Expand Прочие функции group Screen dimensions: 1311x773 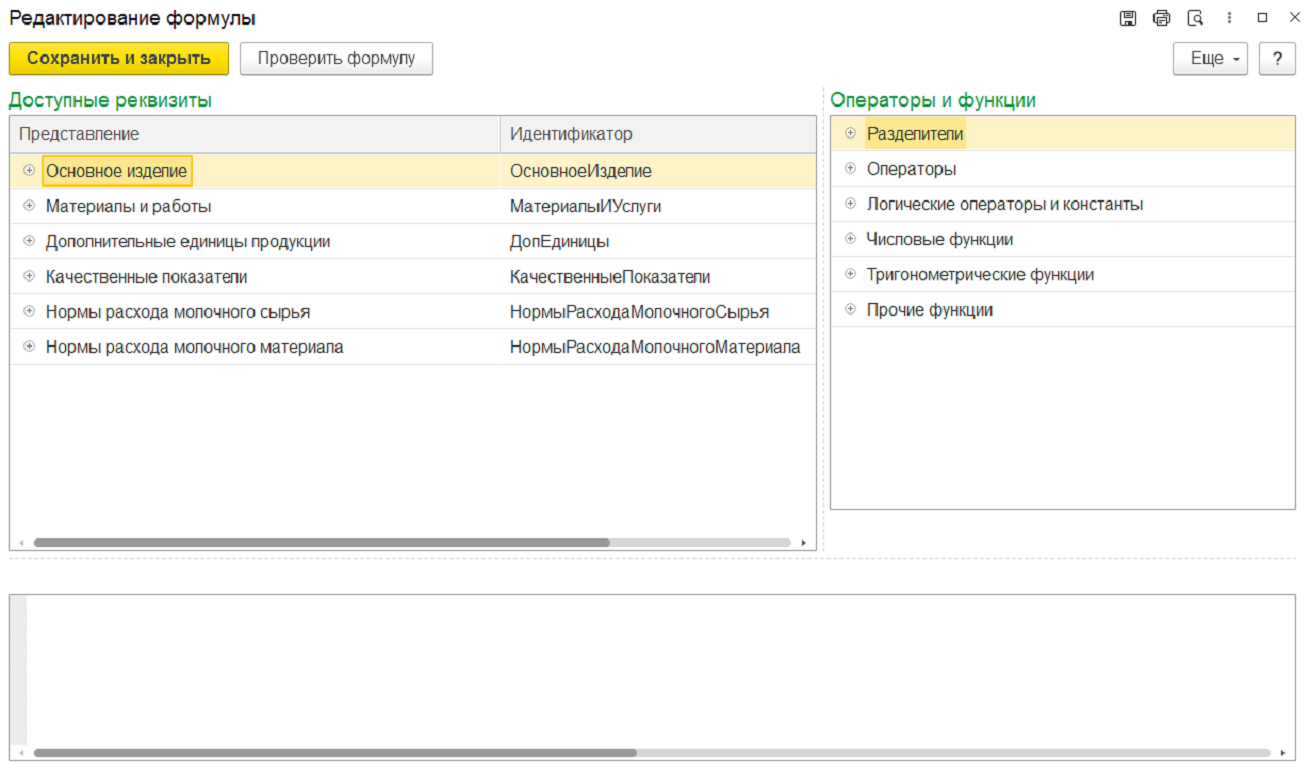pos(850,309)
